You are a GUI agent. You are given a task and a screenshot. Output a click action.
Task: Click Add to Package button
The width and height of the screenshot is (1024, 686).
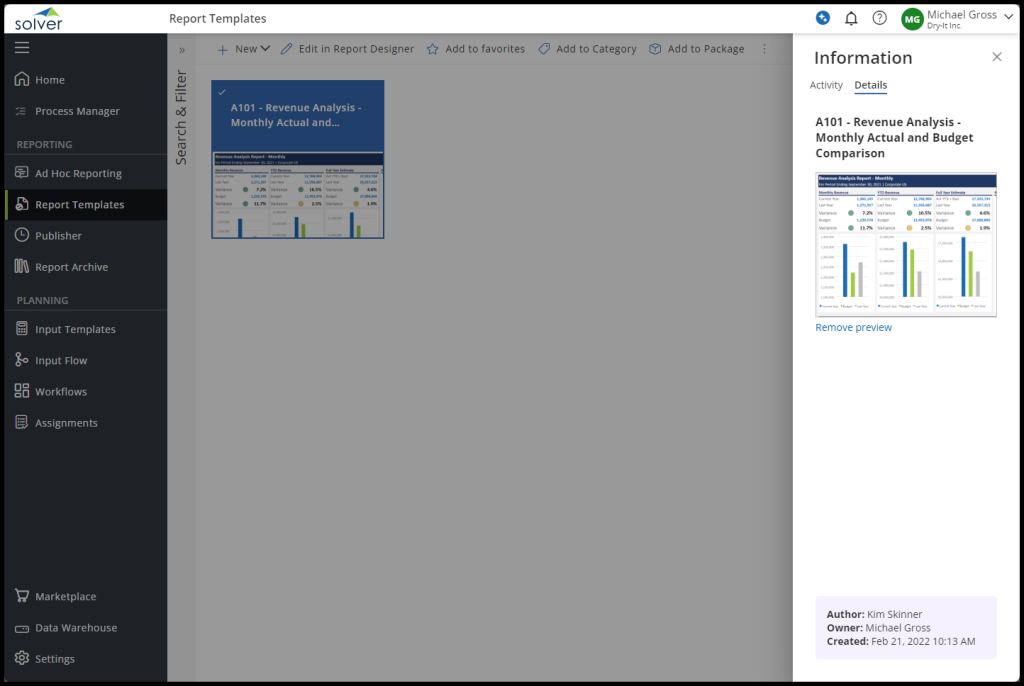[696, 49]
